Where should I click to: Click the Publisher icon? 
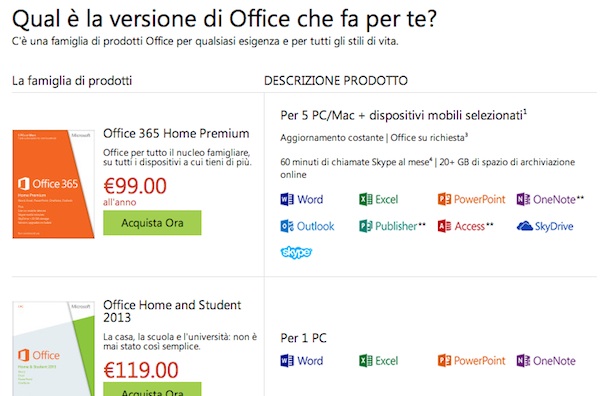[366, 226]
